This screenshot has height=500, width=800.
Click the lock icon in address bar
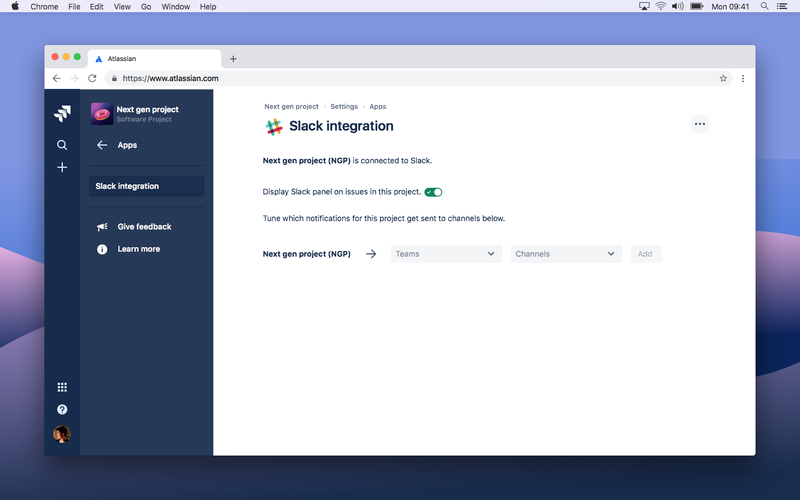(114, 78)
